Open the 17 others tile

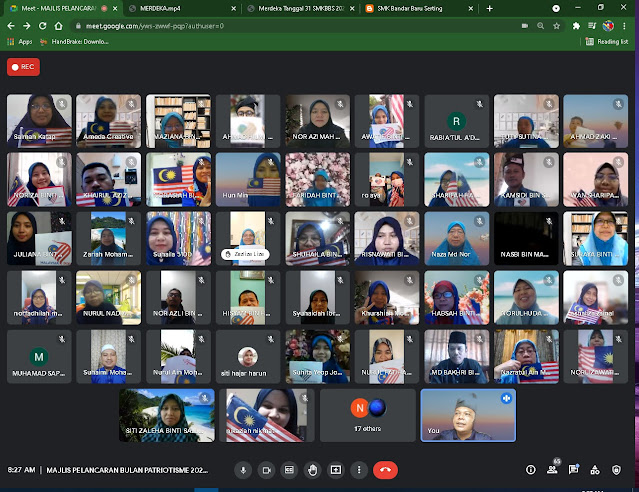tap(368, 415)
